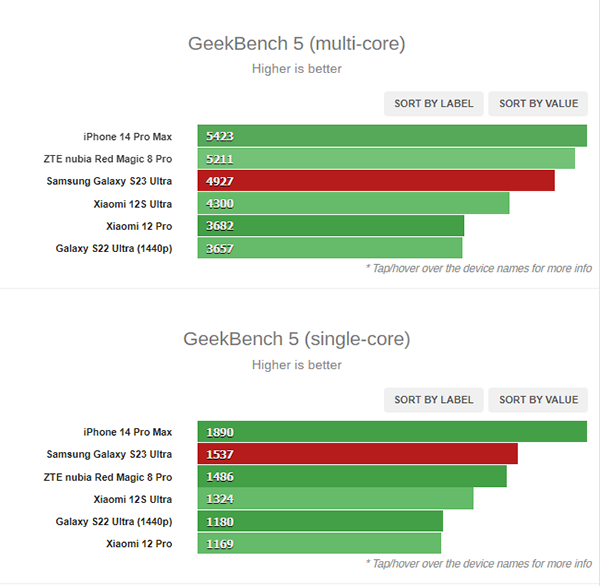This screenshot has width=600, height=586.
Task: Open Samsung Galaxy S23 Ultra multi-core device name
Action: click(x=109, y=181)
